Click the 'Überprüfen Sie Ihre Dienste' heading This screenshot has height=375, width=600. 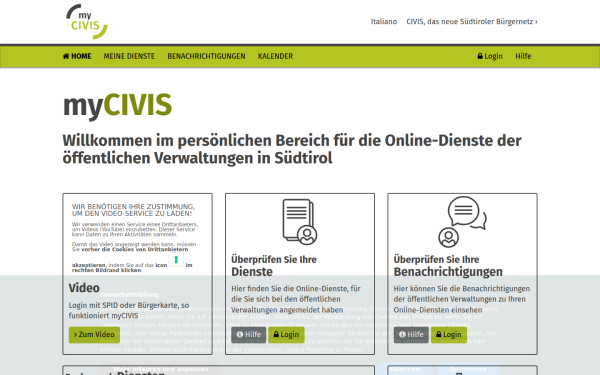click(274, 266)
